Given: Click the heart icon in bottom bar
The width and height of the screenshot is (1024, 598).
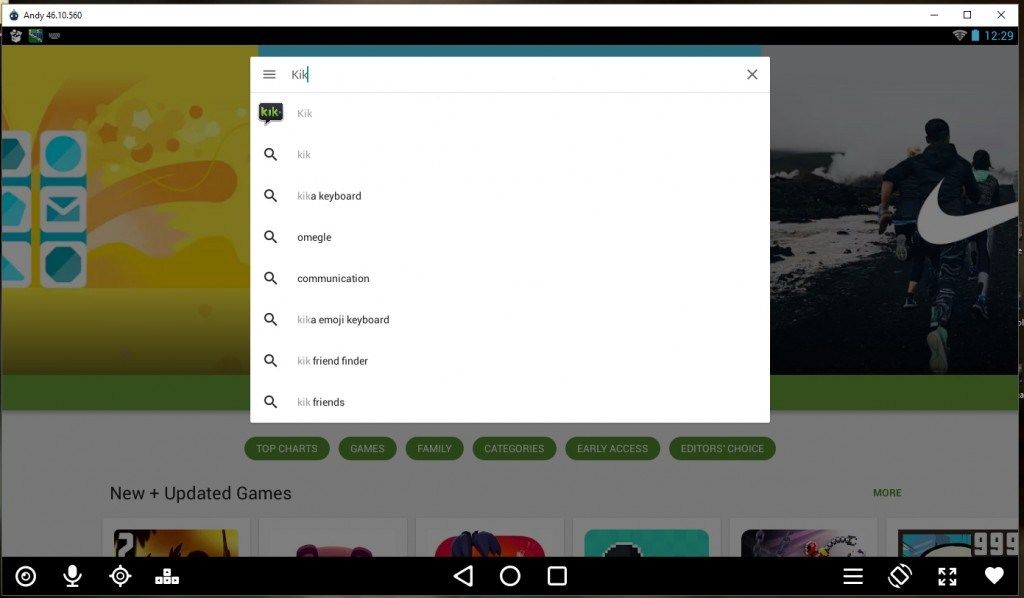Looking at the screenshot, I should (994, 576).
